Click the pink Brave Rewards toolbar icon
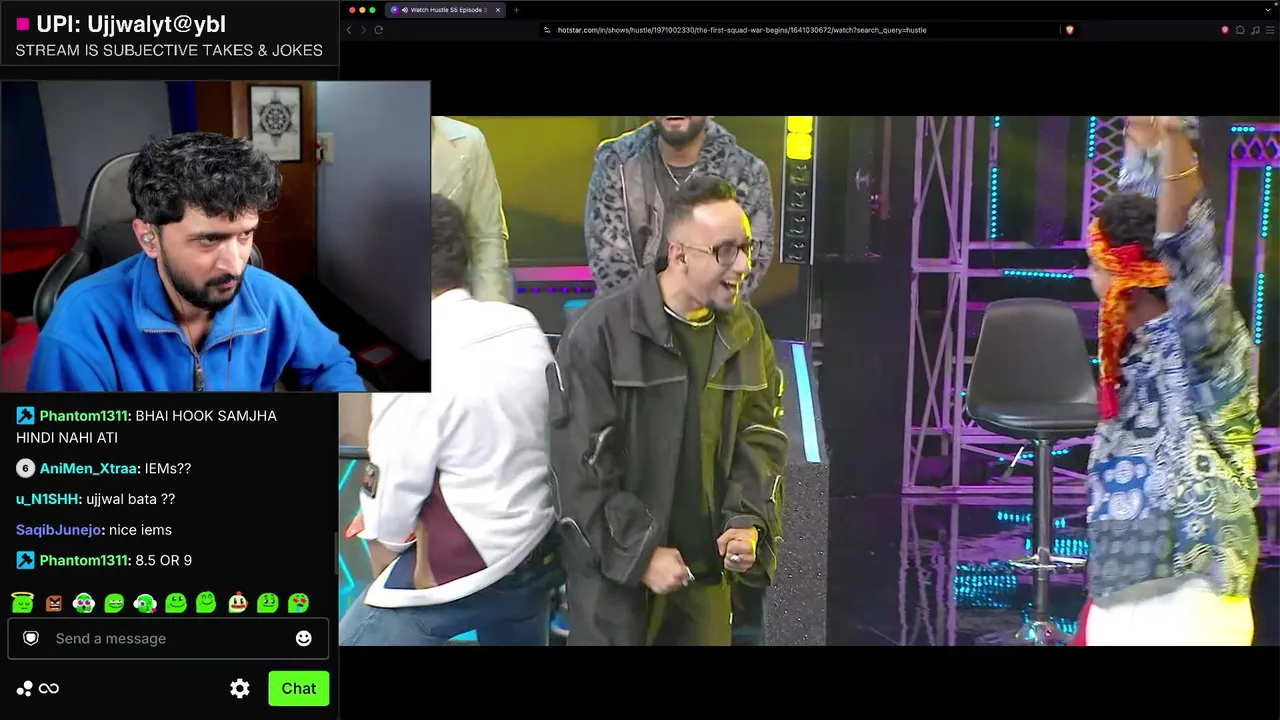This screenshot has width=1280, height=720. click(1225, 30)
